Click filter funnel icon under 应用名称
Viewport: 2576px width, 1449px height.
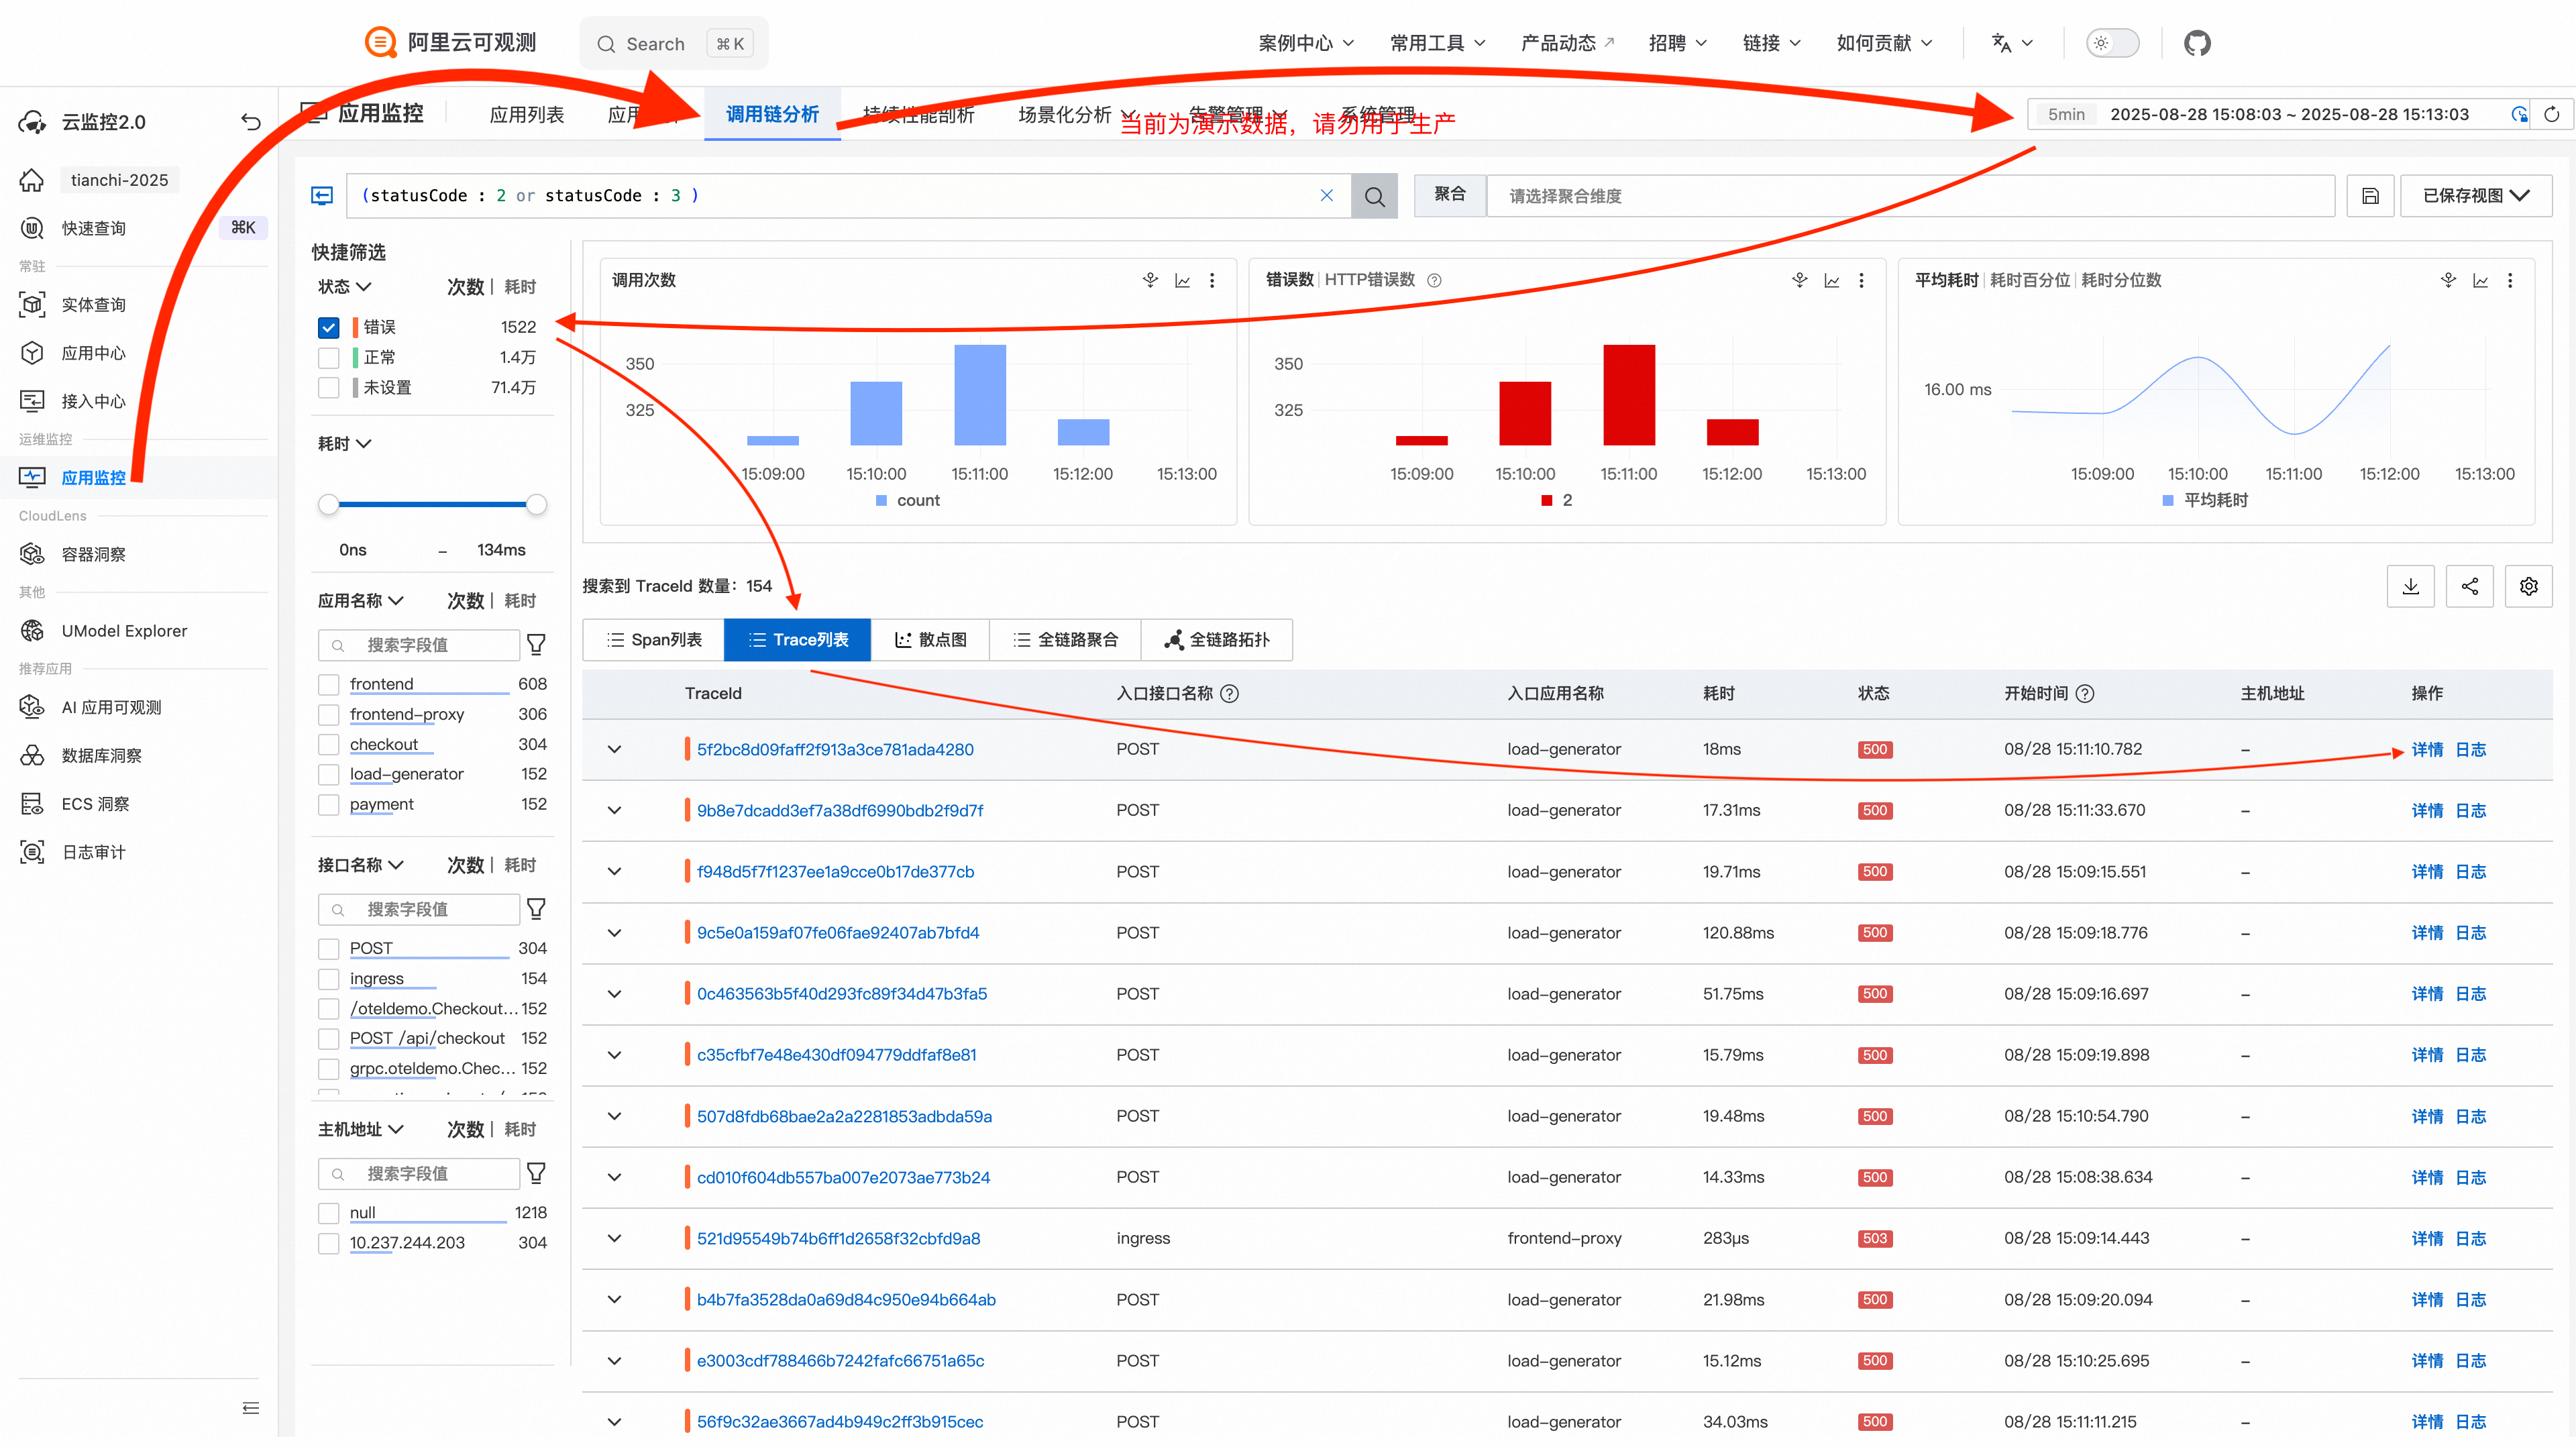pos(536,645)
